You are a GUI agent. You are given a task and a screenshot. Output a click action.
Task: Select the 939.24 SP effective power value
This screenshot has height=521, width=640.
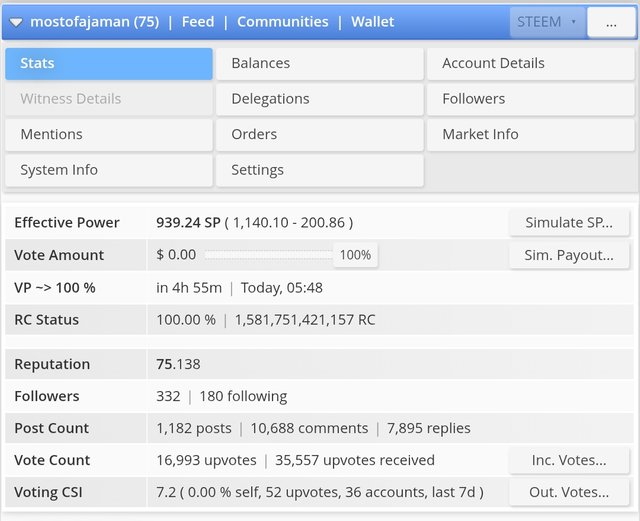188,223
